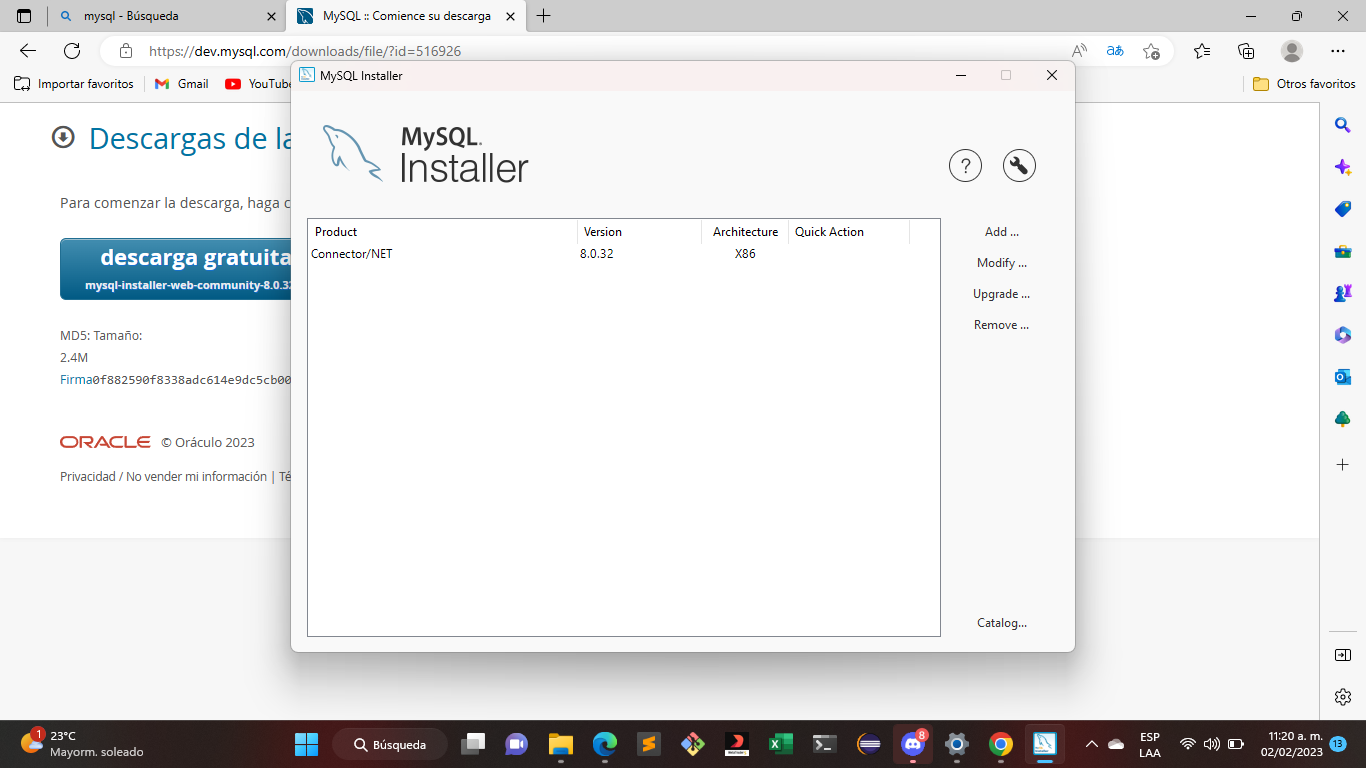Open Sublime Text from the taskbar

[648, 744]
